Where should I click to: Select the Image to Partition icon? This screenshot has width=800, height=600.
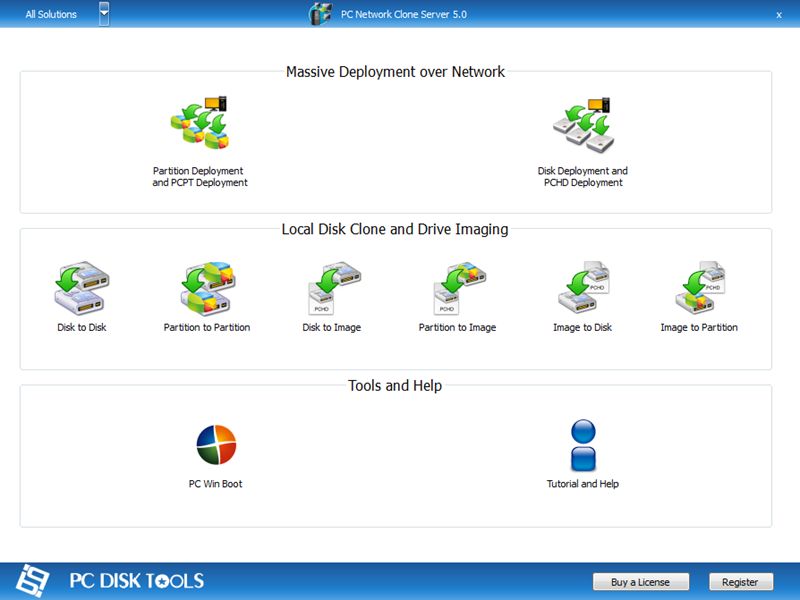point(700,287)
